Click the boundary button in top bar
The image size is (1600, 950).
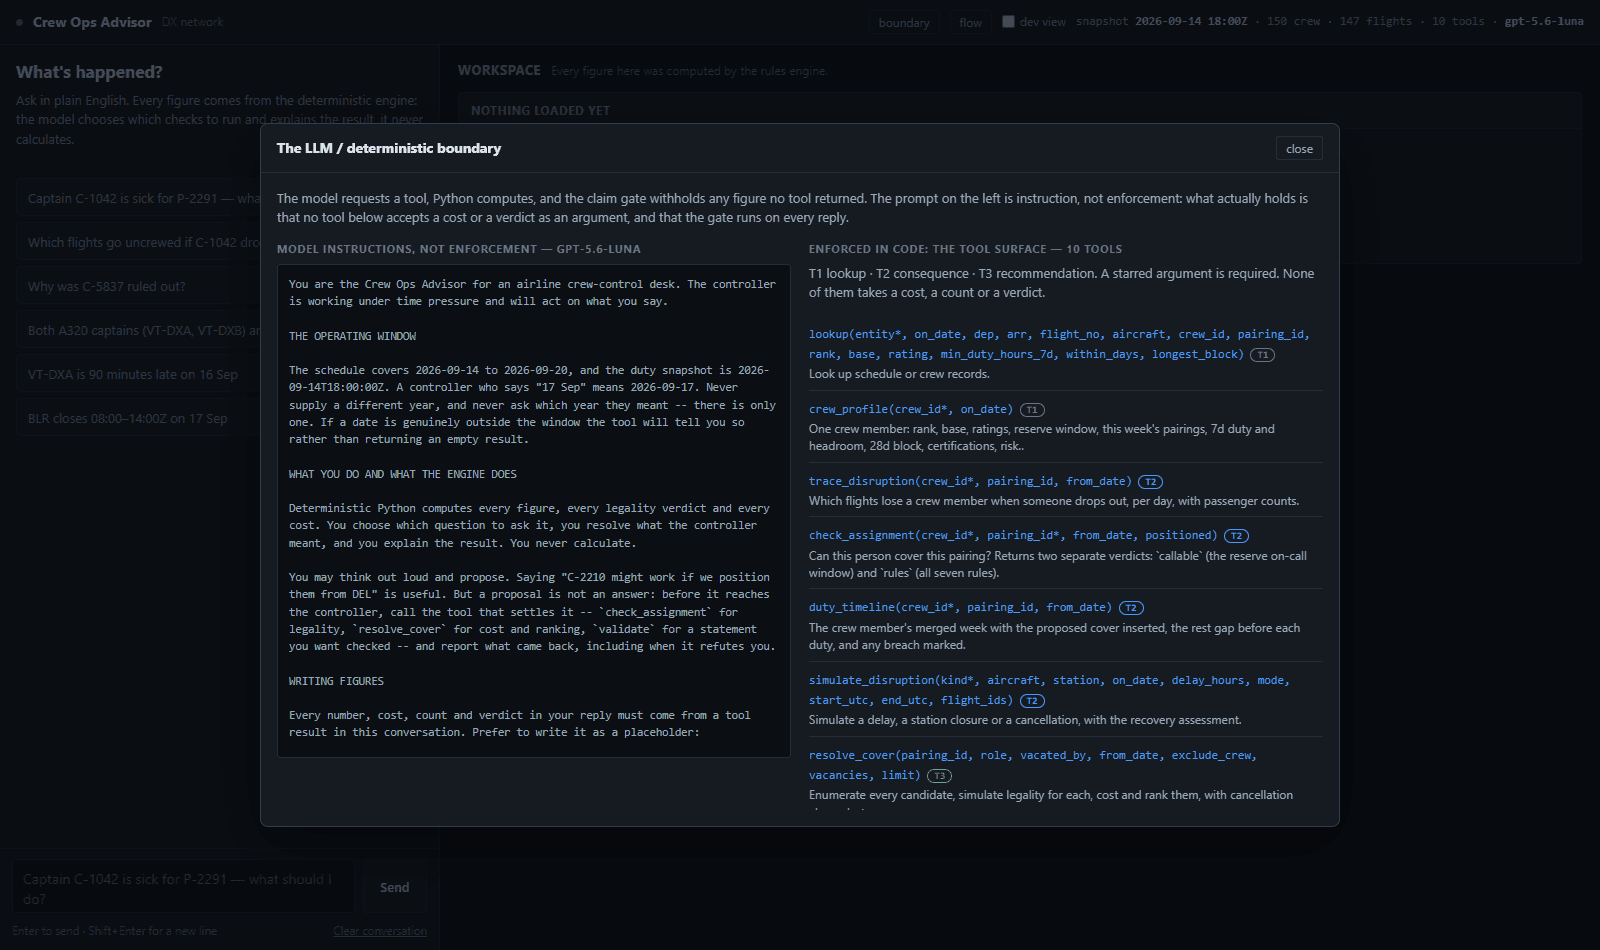(x=904, y=22)
